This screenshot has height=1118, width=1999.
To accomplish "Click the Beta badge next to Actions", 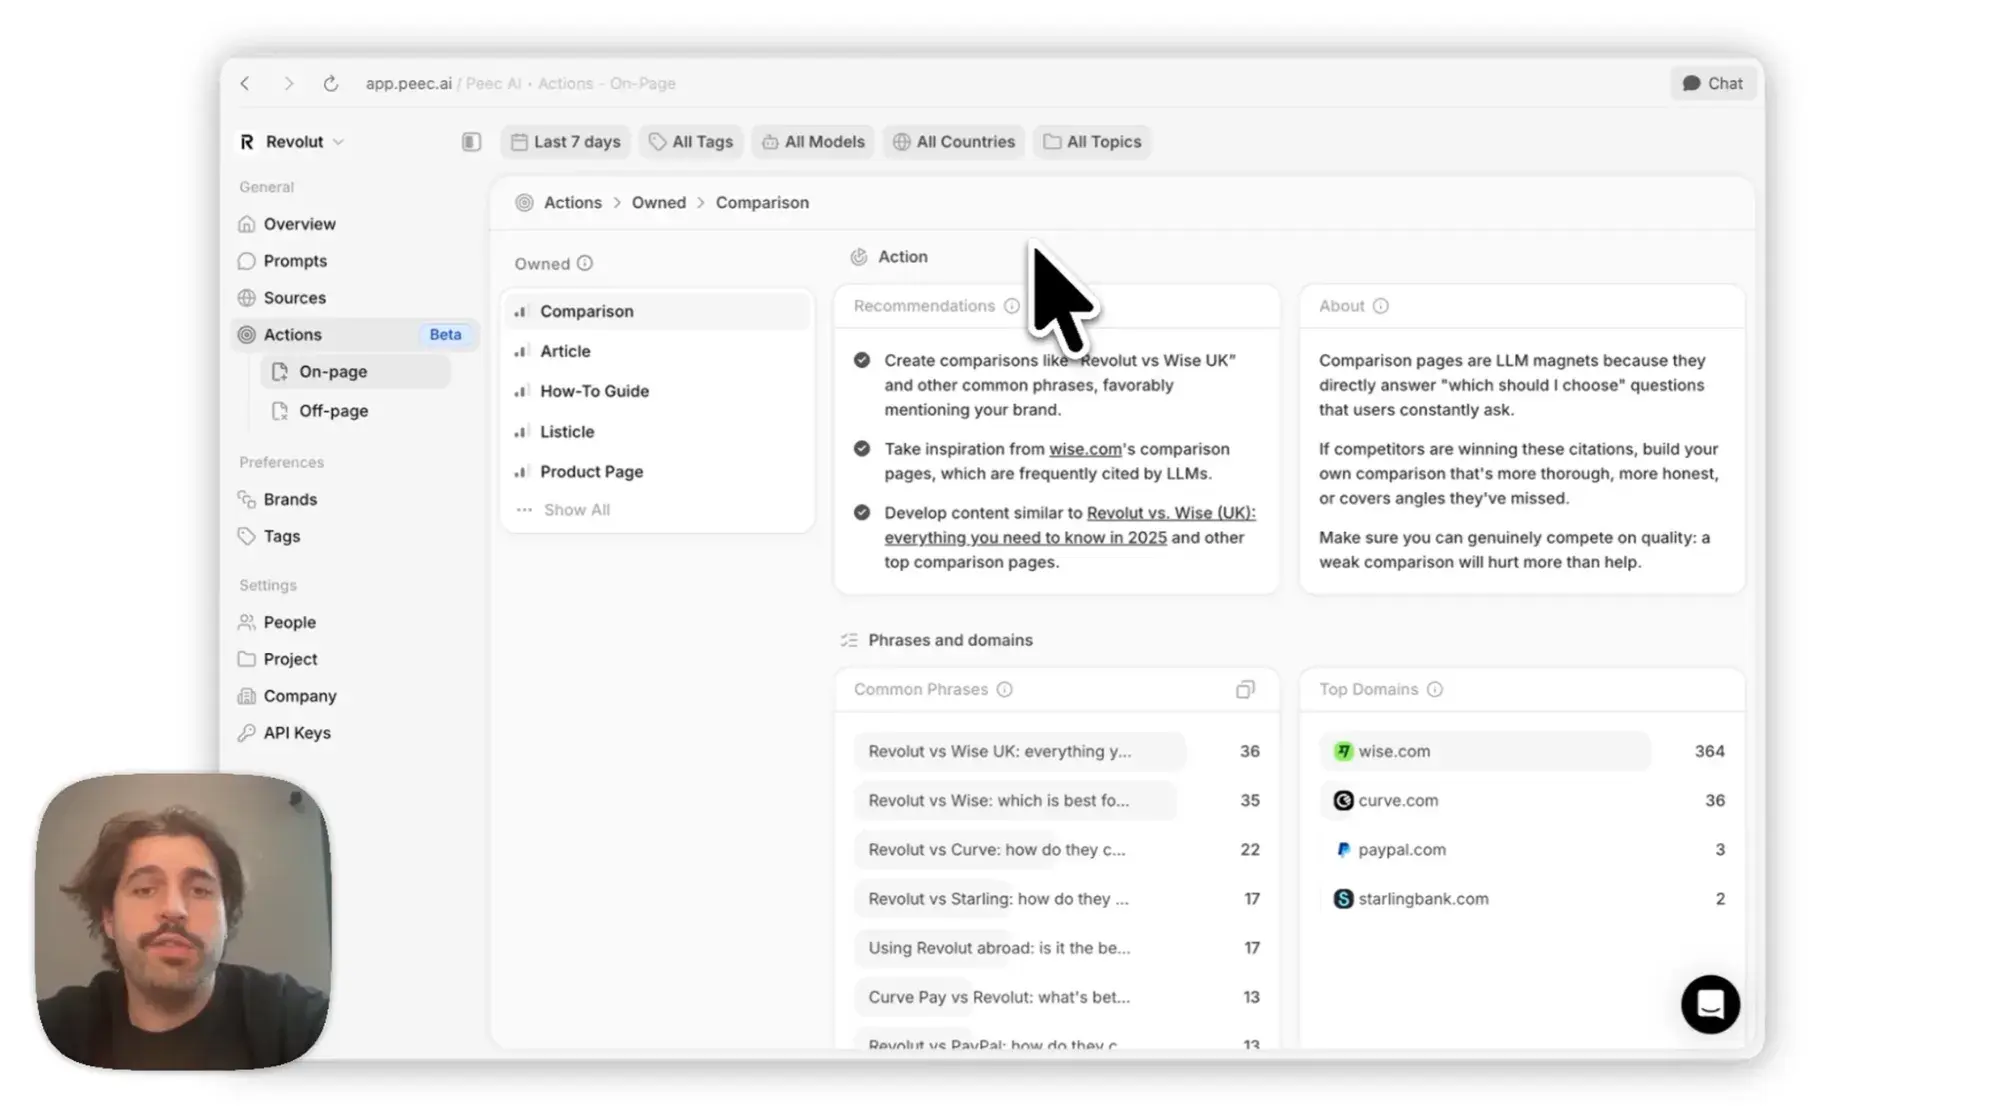I will (445, 335).
